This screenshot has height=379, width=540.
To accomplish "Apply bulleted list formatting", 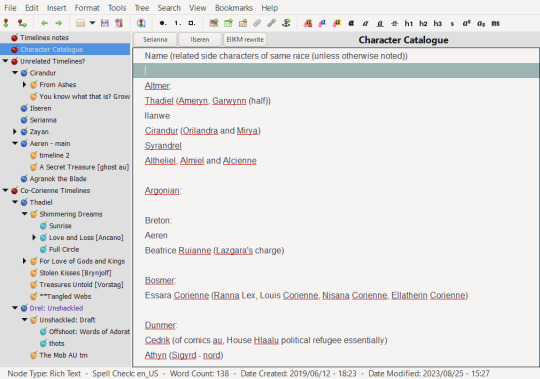I will click(163, 23).
